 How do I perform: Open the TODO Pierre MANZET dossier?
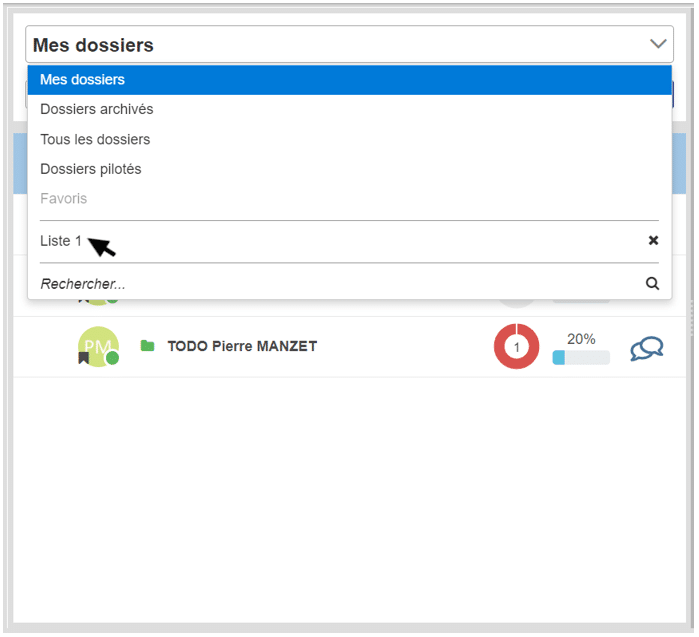pyautogui.click(x=242, y=346)
